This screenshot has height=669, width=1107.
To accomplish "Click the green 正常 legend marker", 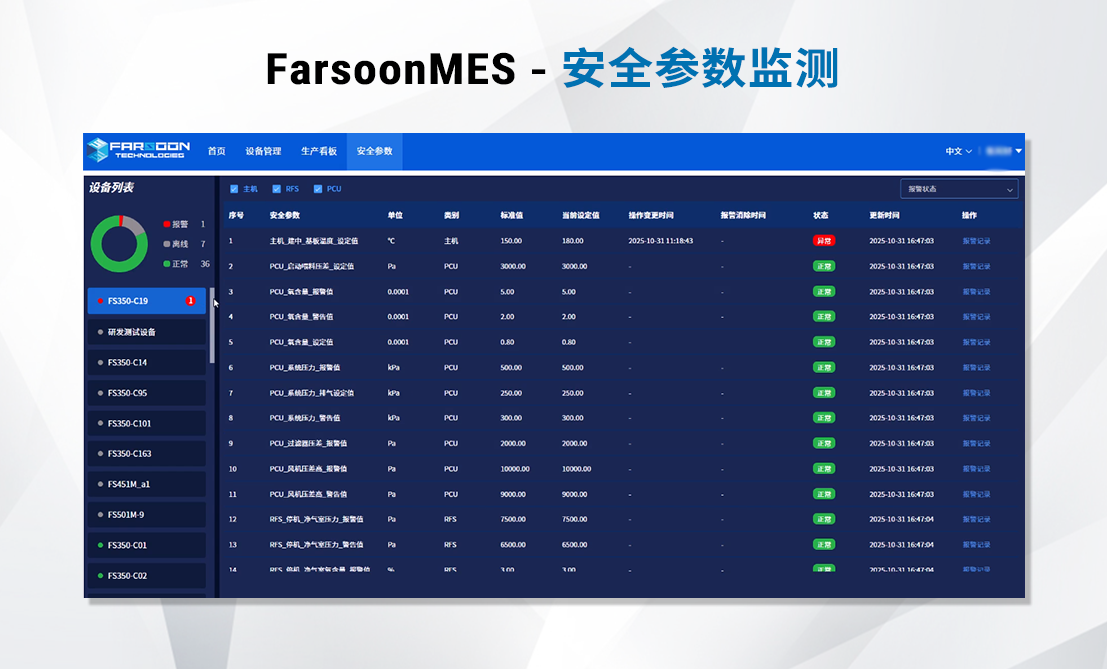I will click(166, 264).
